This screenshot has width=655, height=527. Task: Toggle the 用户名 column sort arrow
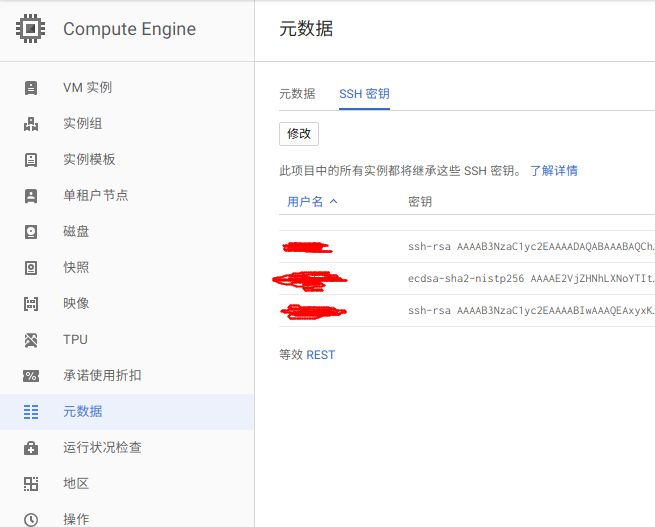[x=333, y=201]
